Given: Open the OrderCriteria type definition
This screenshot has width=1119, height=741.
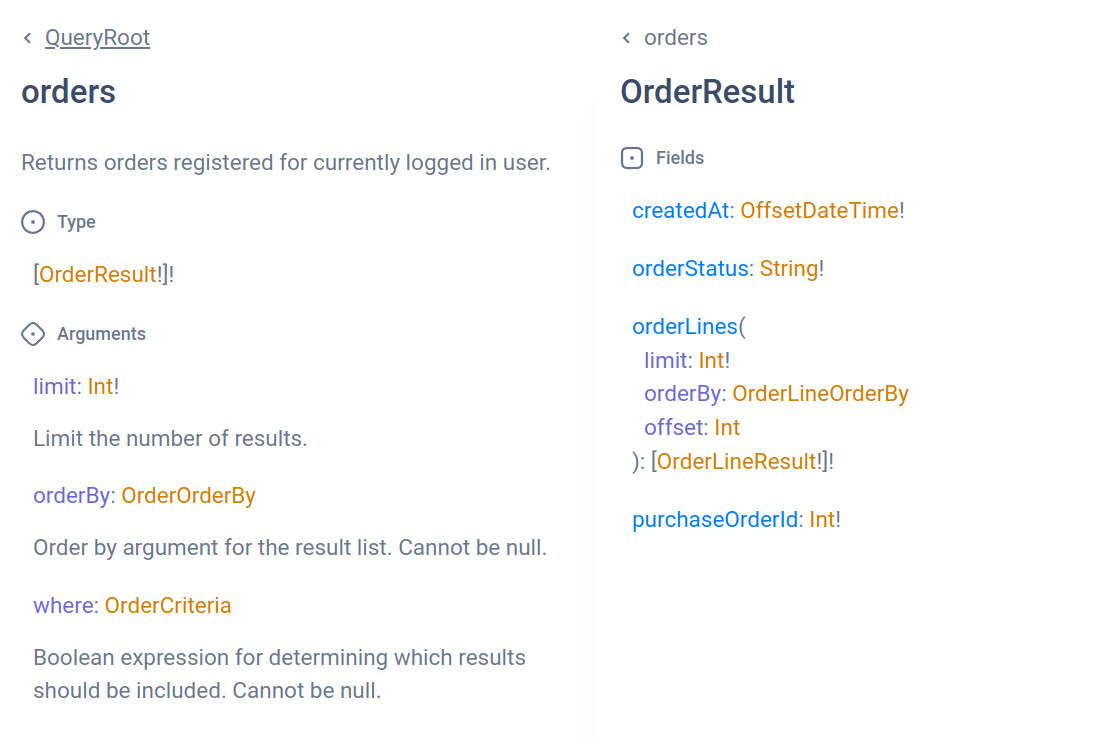Looking at the screenshot, I should click(168, 605).
